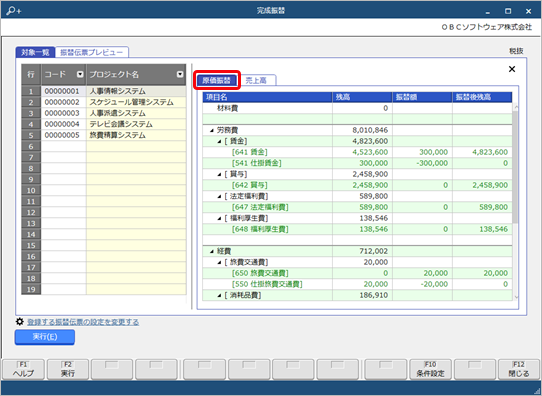Click the 振替額 column header
542x396 pixels.
coord(422,97)
